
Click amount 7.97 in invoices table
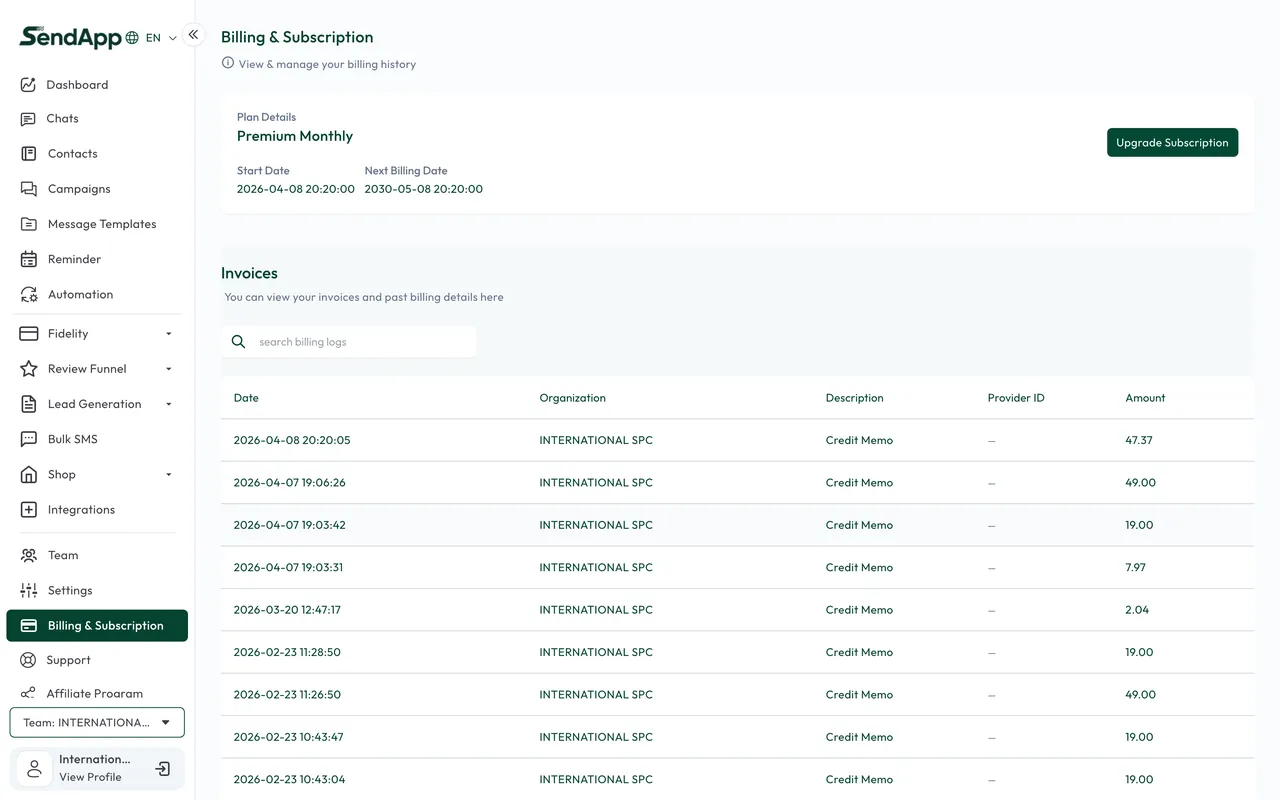click(1135, 567)
